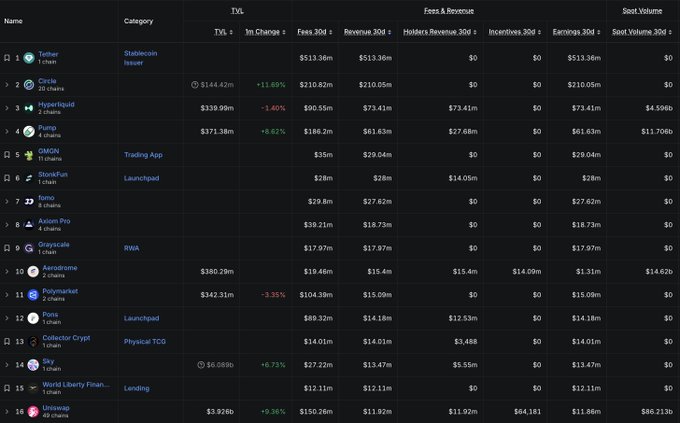Bookmark the StonkFun row
The height and width of the screenshot is (423, 680).
coord(7,178)
